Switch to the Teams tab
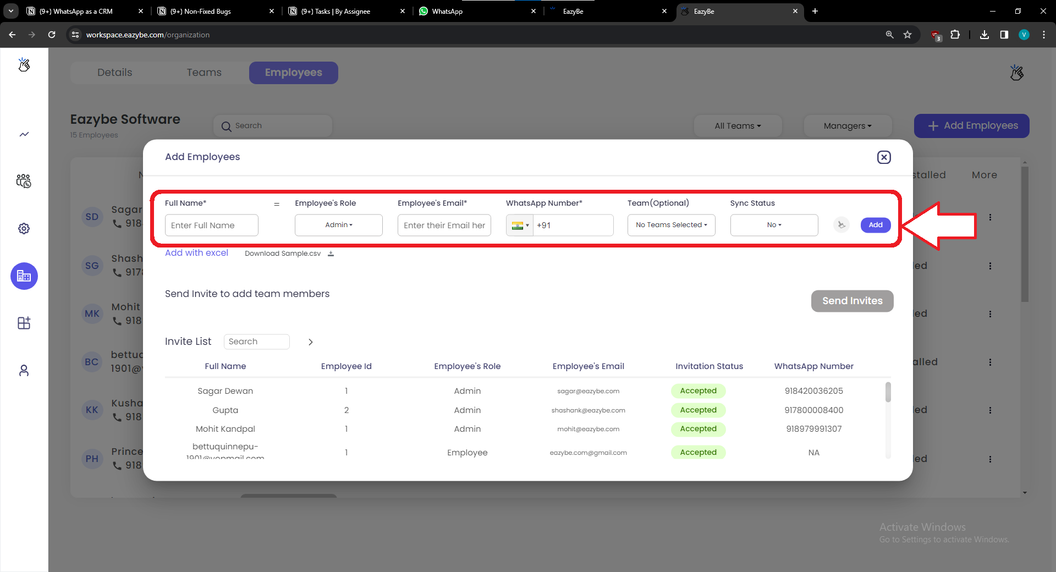Image resolution: width=1056 pixels, height=572 pixels. (204, 73)
